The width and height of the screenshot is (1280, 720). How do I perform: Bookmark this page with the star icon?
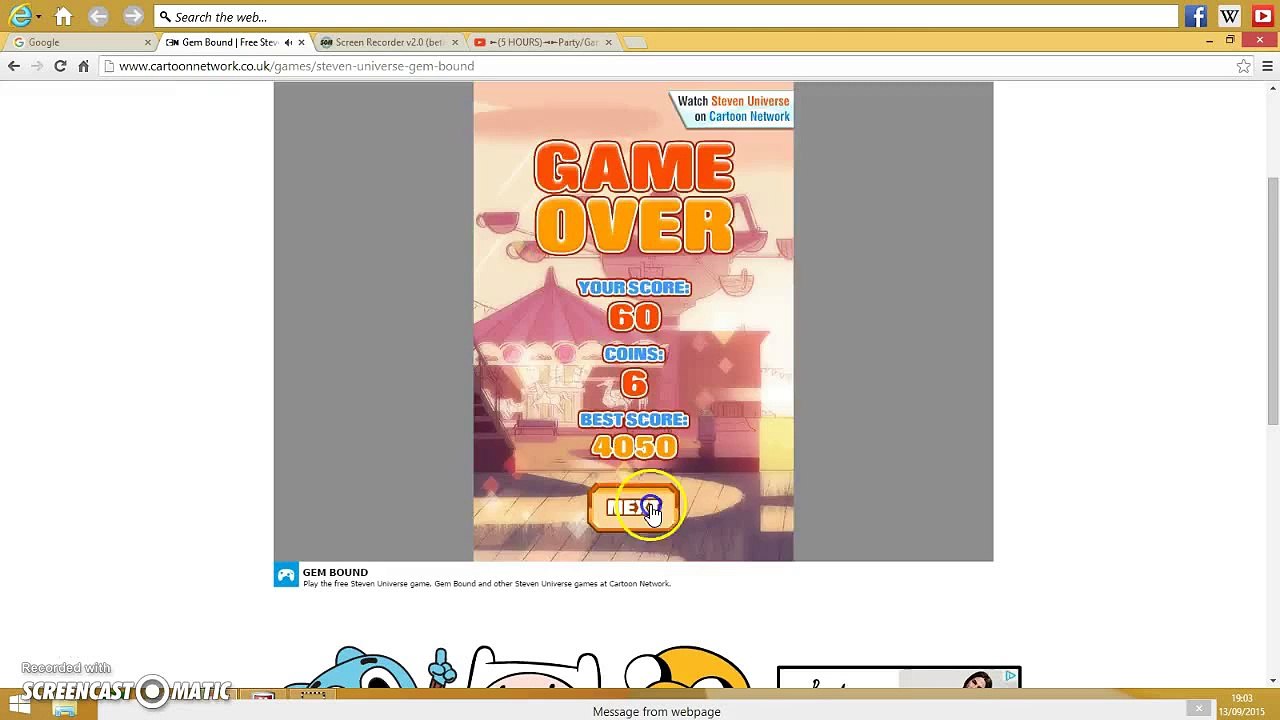click(1243, 66)
